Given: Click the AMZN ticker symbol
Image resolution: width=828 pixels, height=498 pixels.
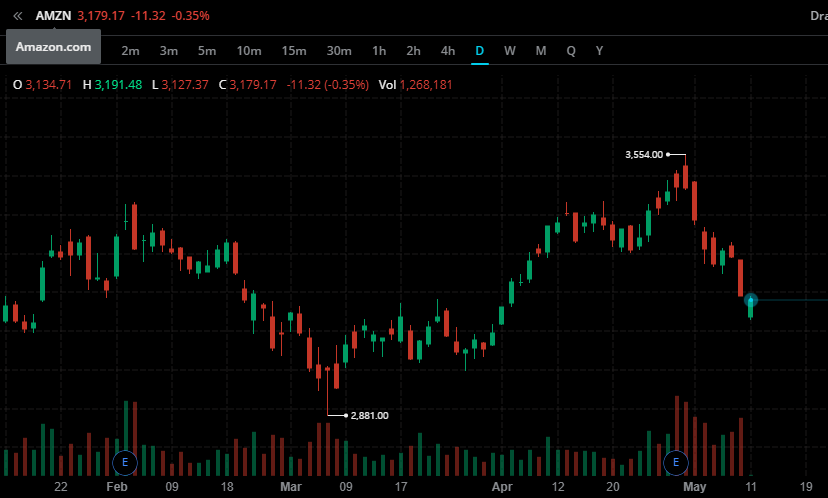Looking at the screenshot, I should [x=53, y=16].
